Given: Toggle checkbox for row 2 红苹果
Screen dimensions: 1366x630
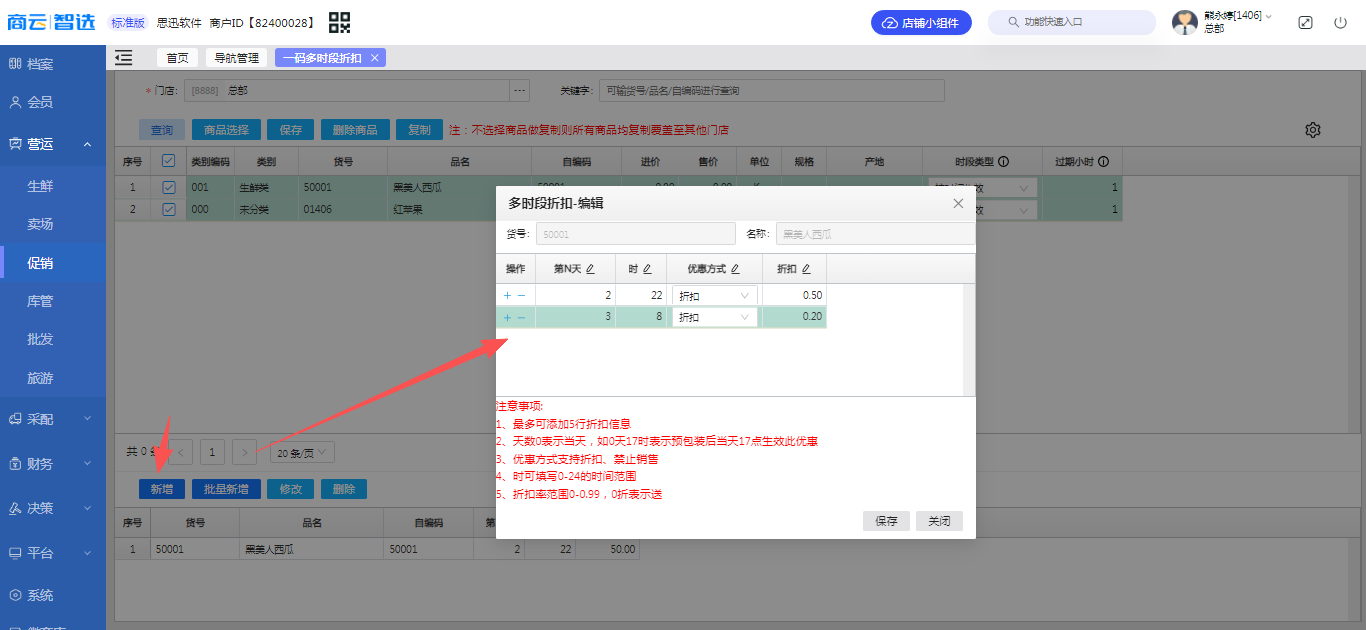Looking at the screenshot, I should point(168,210).
